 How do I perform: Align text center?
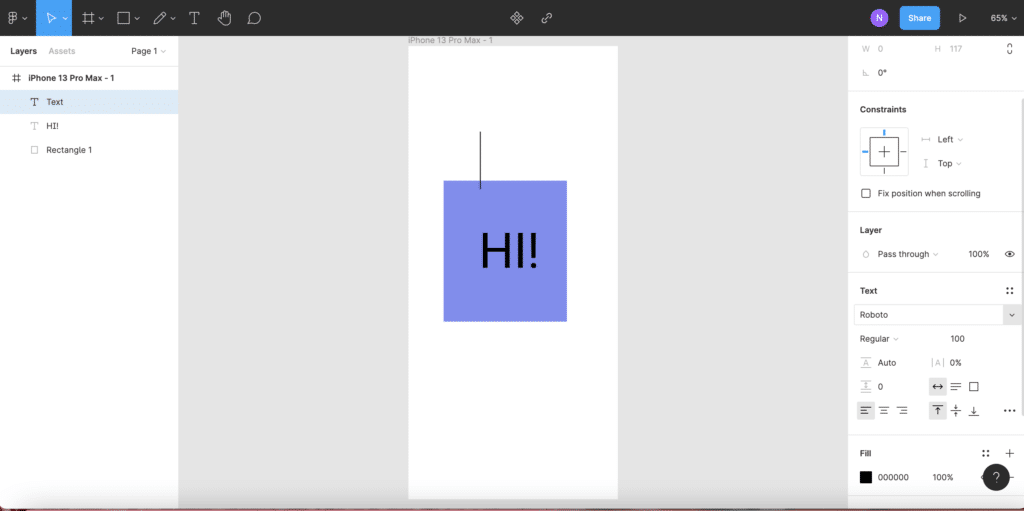pyautogui.click(x=884, y=410)
